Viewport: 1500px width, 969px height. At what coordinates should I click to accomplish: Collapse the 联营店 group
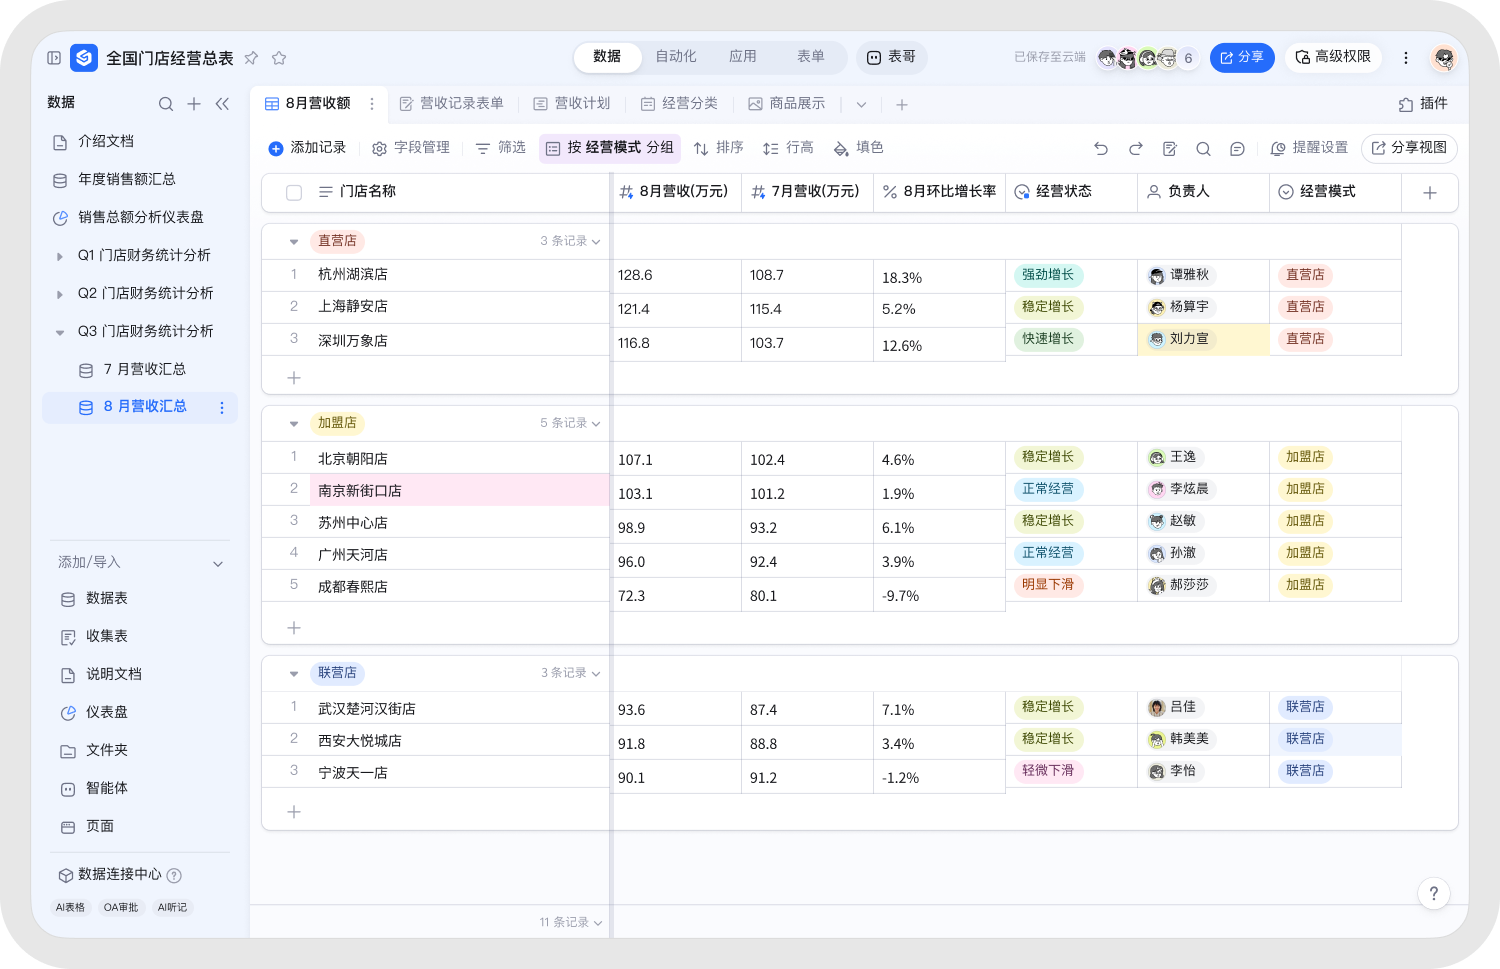(x=294, y=673)
